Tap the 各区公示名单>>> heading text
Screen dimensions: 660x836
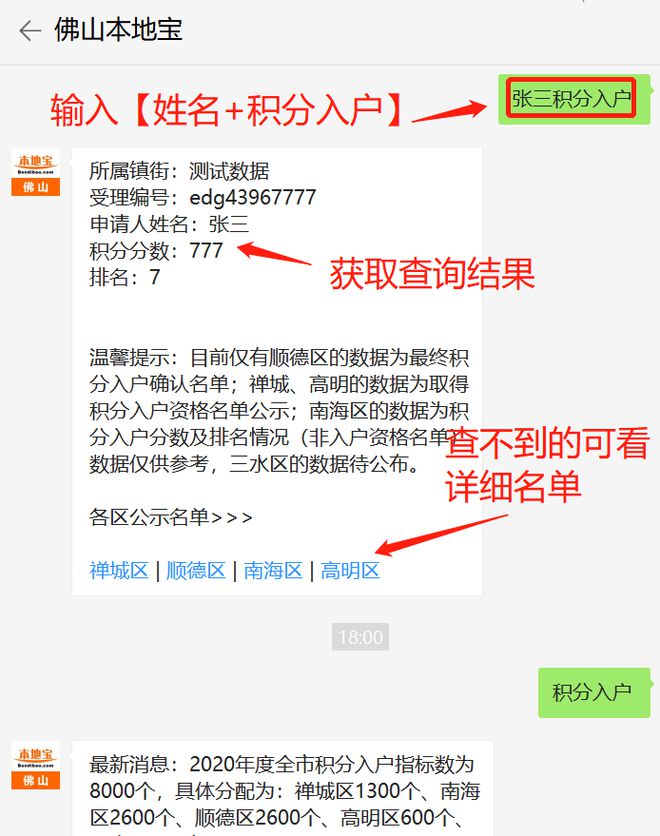171,517
